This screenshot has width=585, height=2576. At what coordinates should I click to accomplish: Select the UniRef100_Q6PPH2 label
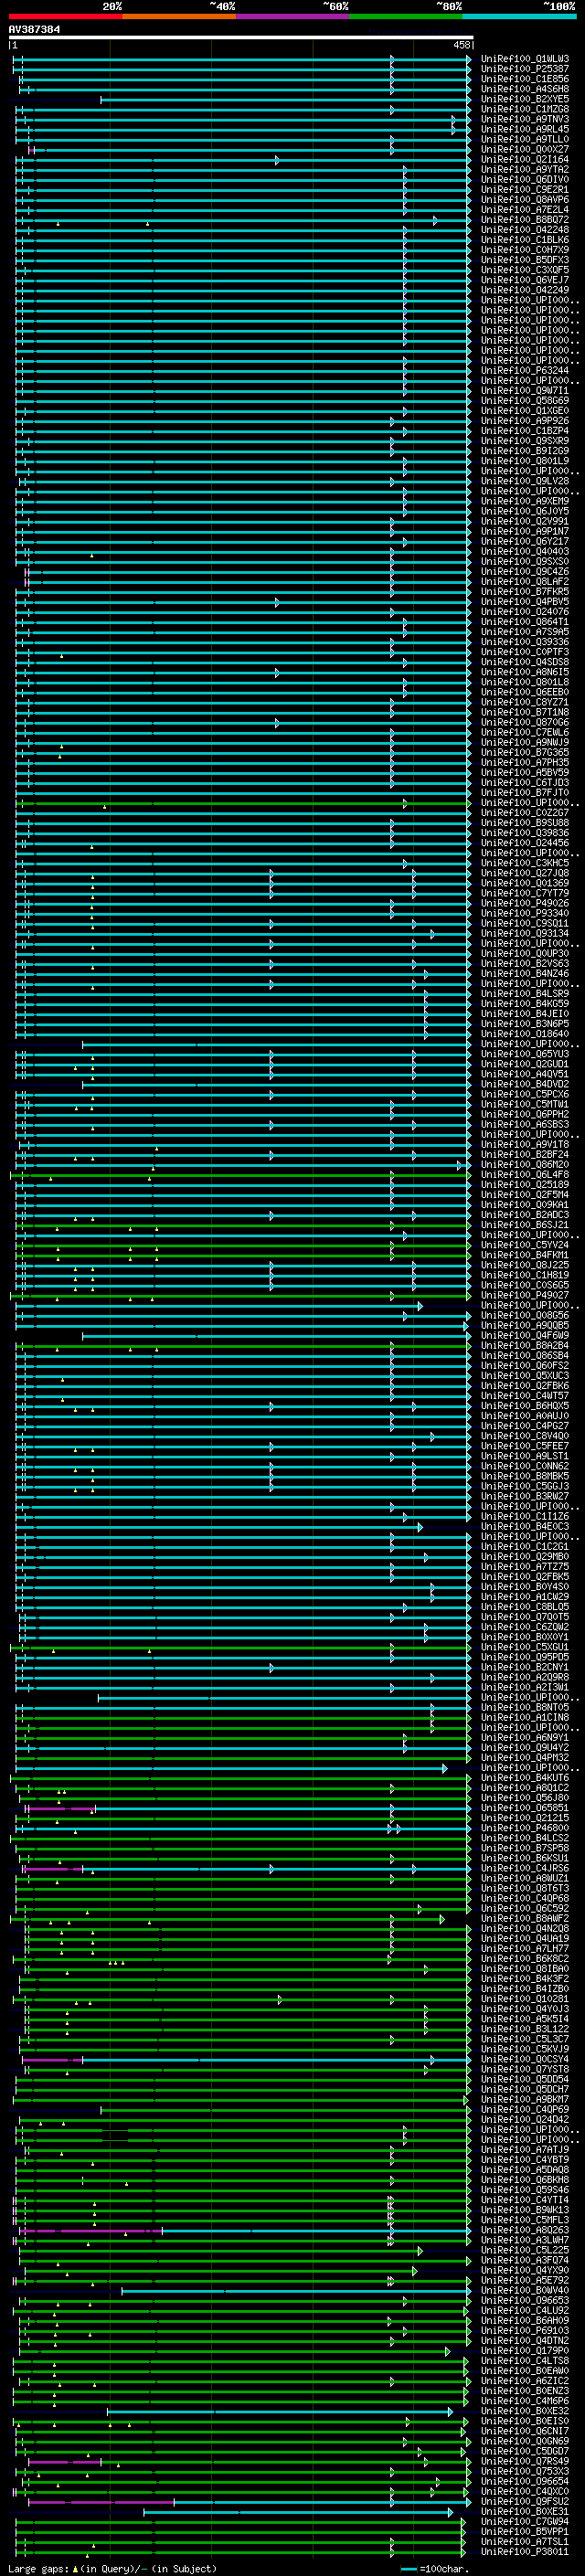pos(525,1114)
